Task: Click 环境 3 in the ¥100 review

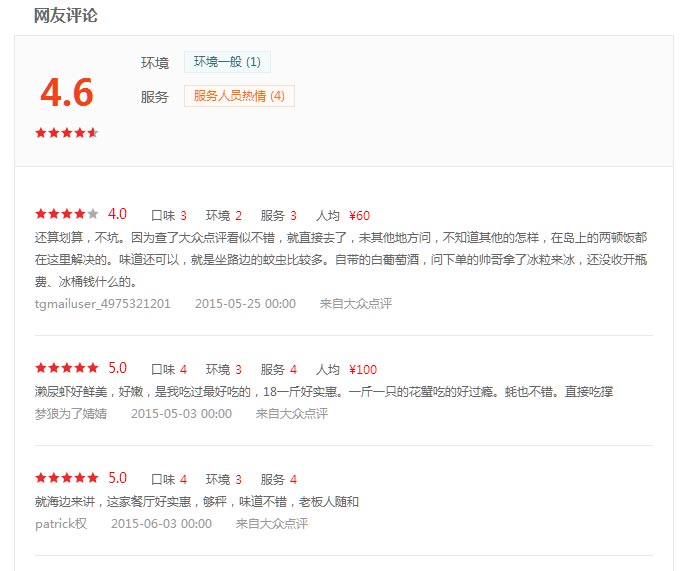Action: click(x=224, y=370)
